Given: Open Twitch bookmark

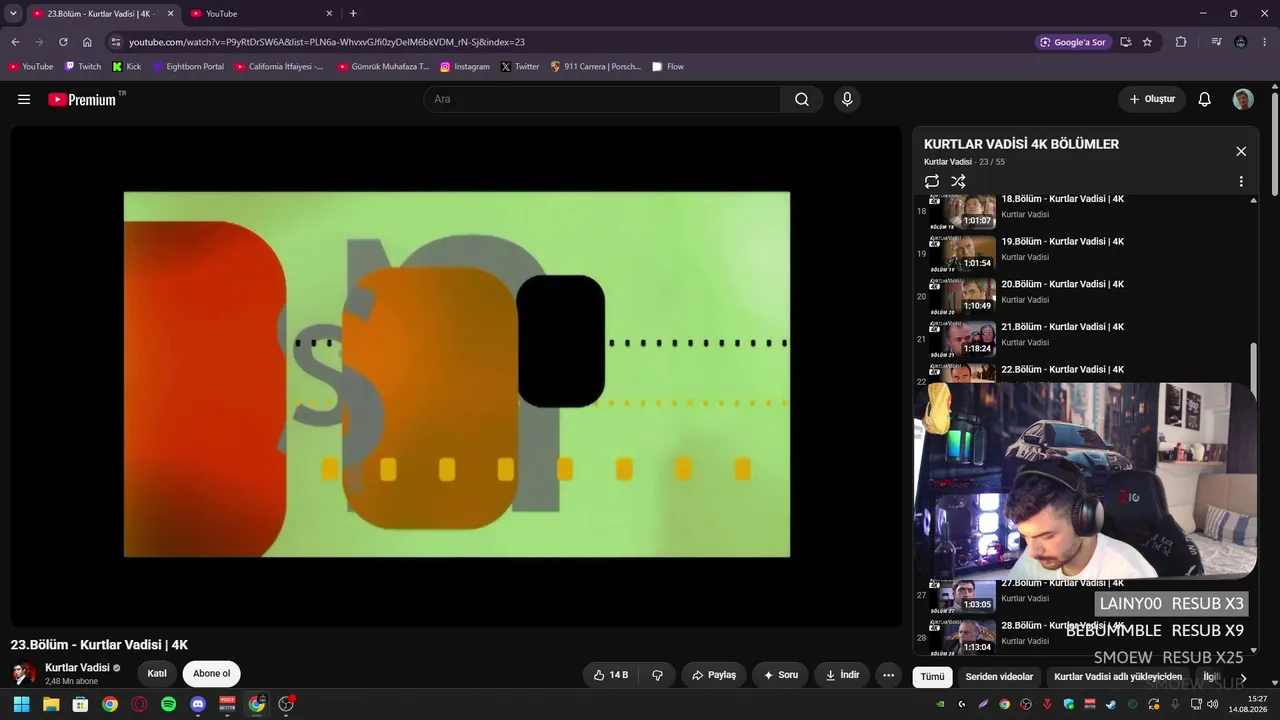Looking at the screenshot, I should pos(83,67).
